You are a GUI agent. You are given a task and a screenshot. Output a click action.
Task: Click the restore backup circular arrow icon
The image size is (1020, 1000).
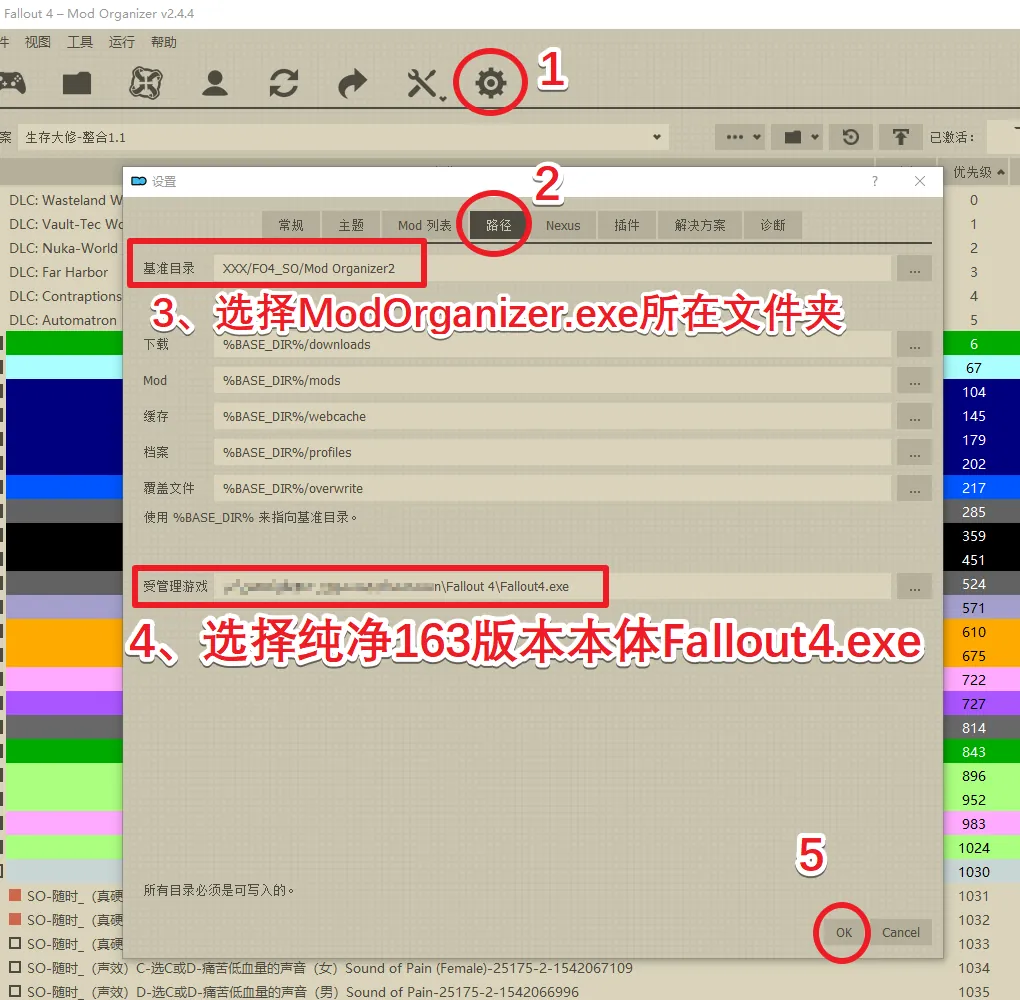850,137
